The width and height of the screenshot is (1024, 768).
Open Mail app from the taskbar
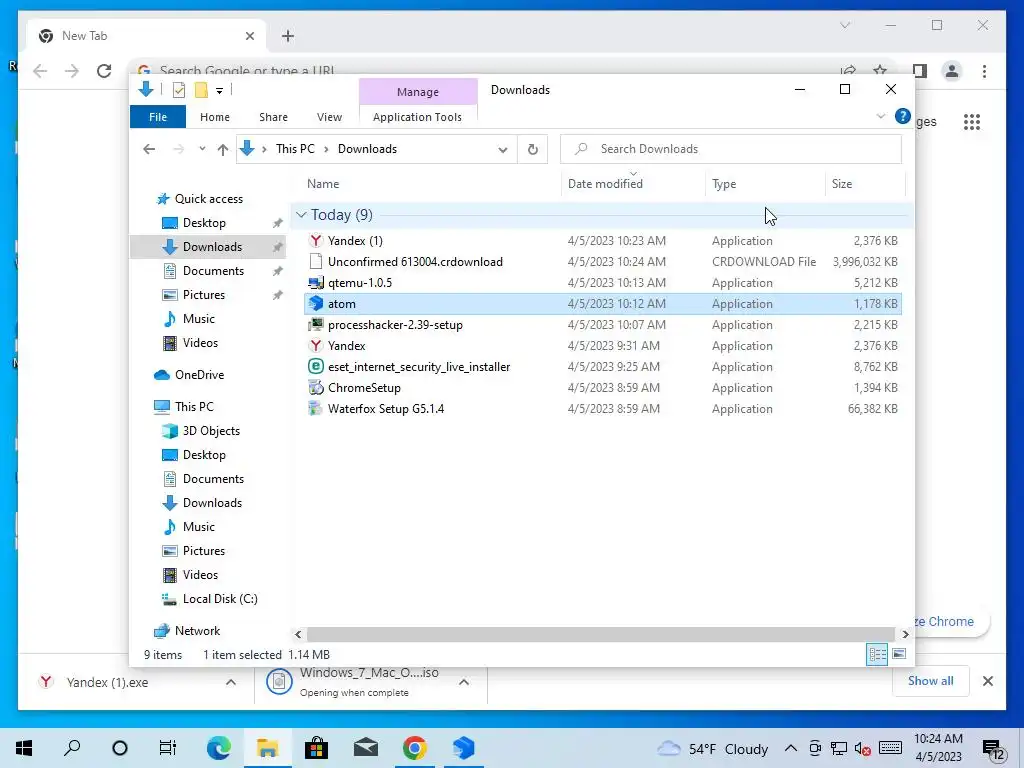(366, 748)
